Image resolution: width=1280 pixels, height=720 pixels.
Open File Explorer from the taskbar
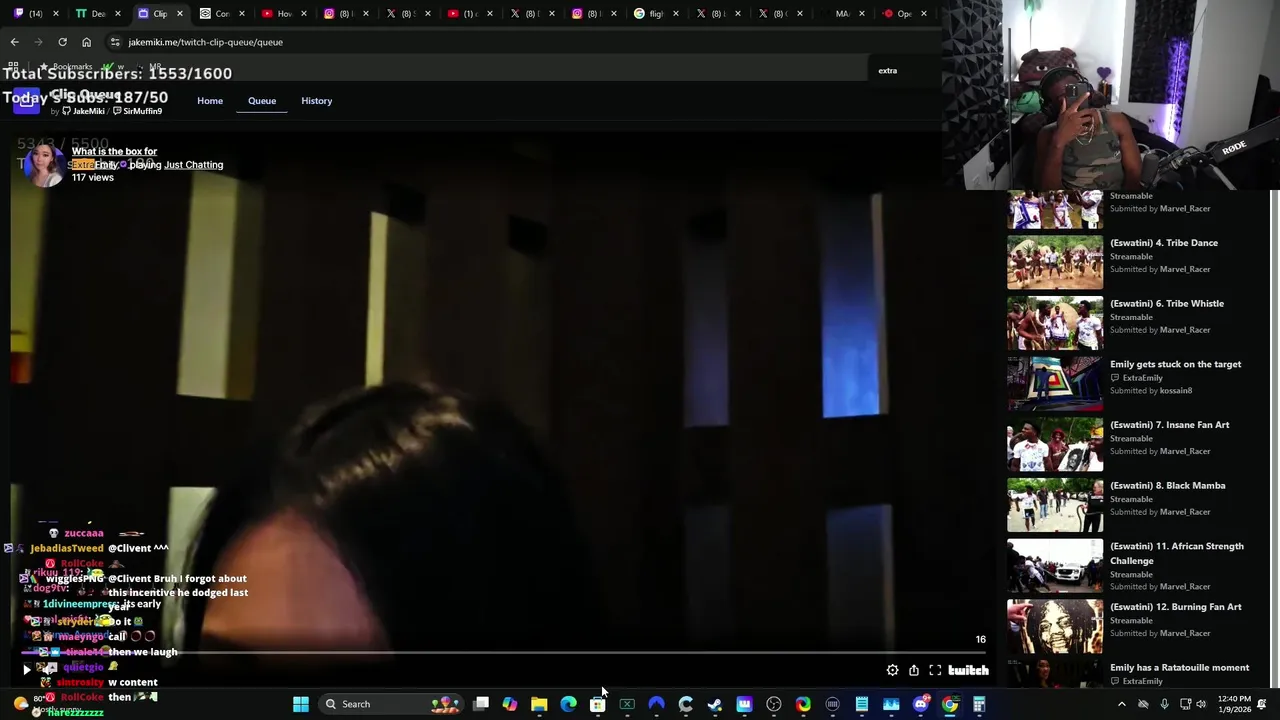pyautogui.click(x=539, y=704)
